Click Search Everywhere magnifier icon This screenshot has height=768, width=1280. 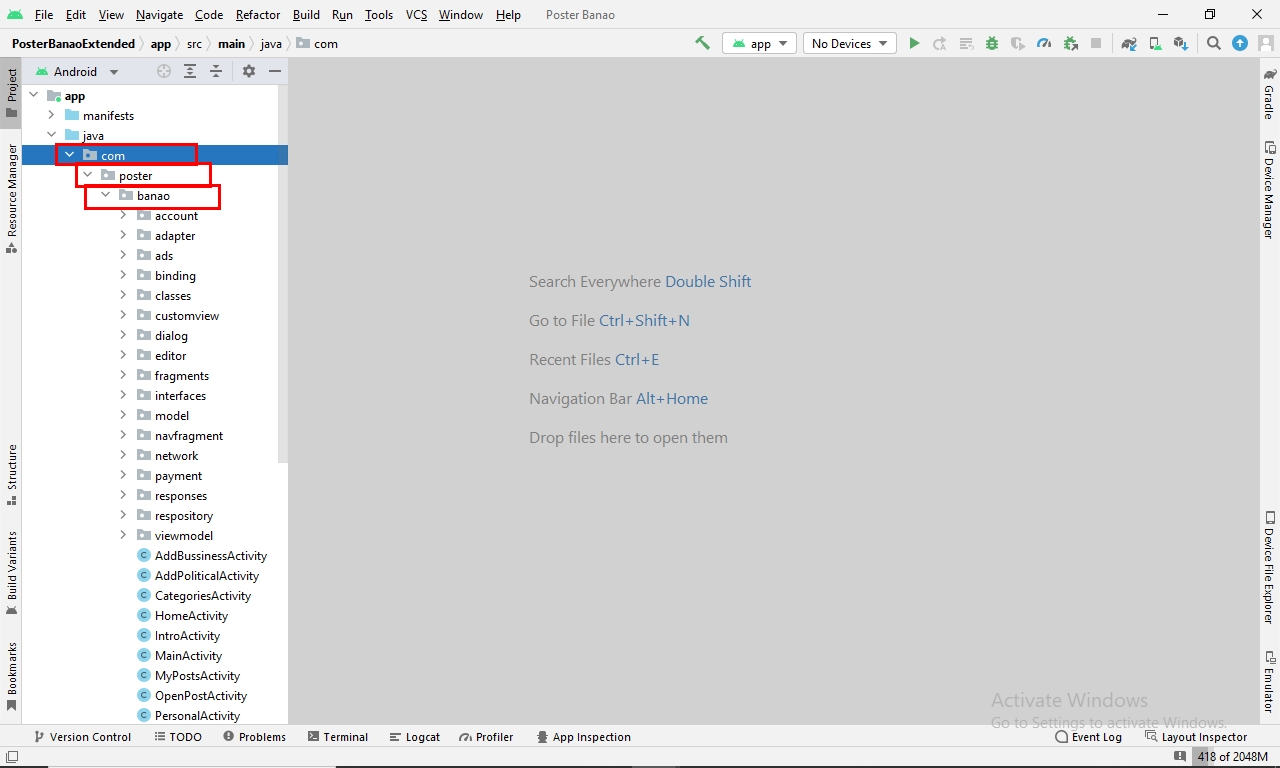click(1213, 43)
